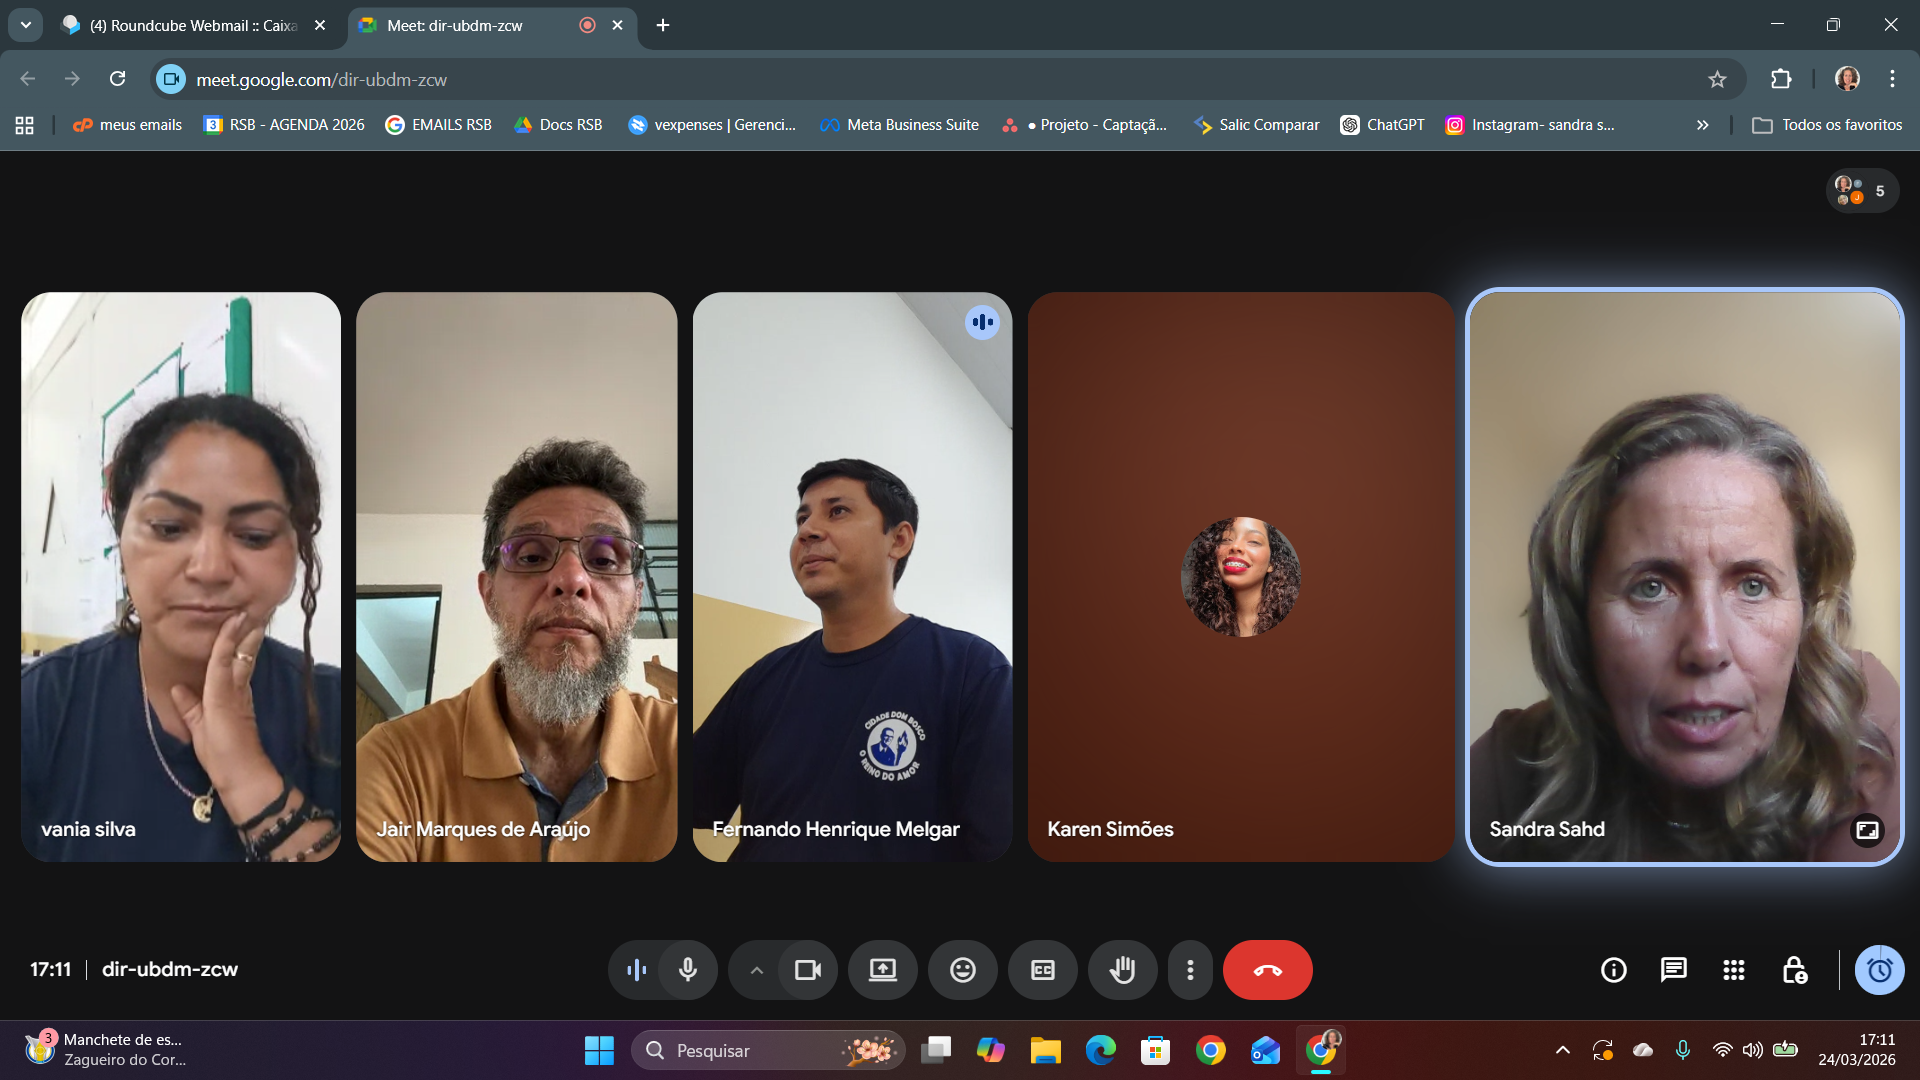Mute the microphone in Meet
The image size is (1920, 1080).
(688, 970)
